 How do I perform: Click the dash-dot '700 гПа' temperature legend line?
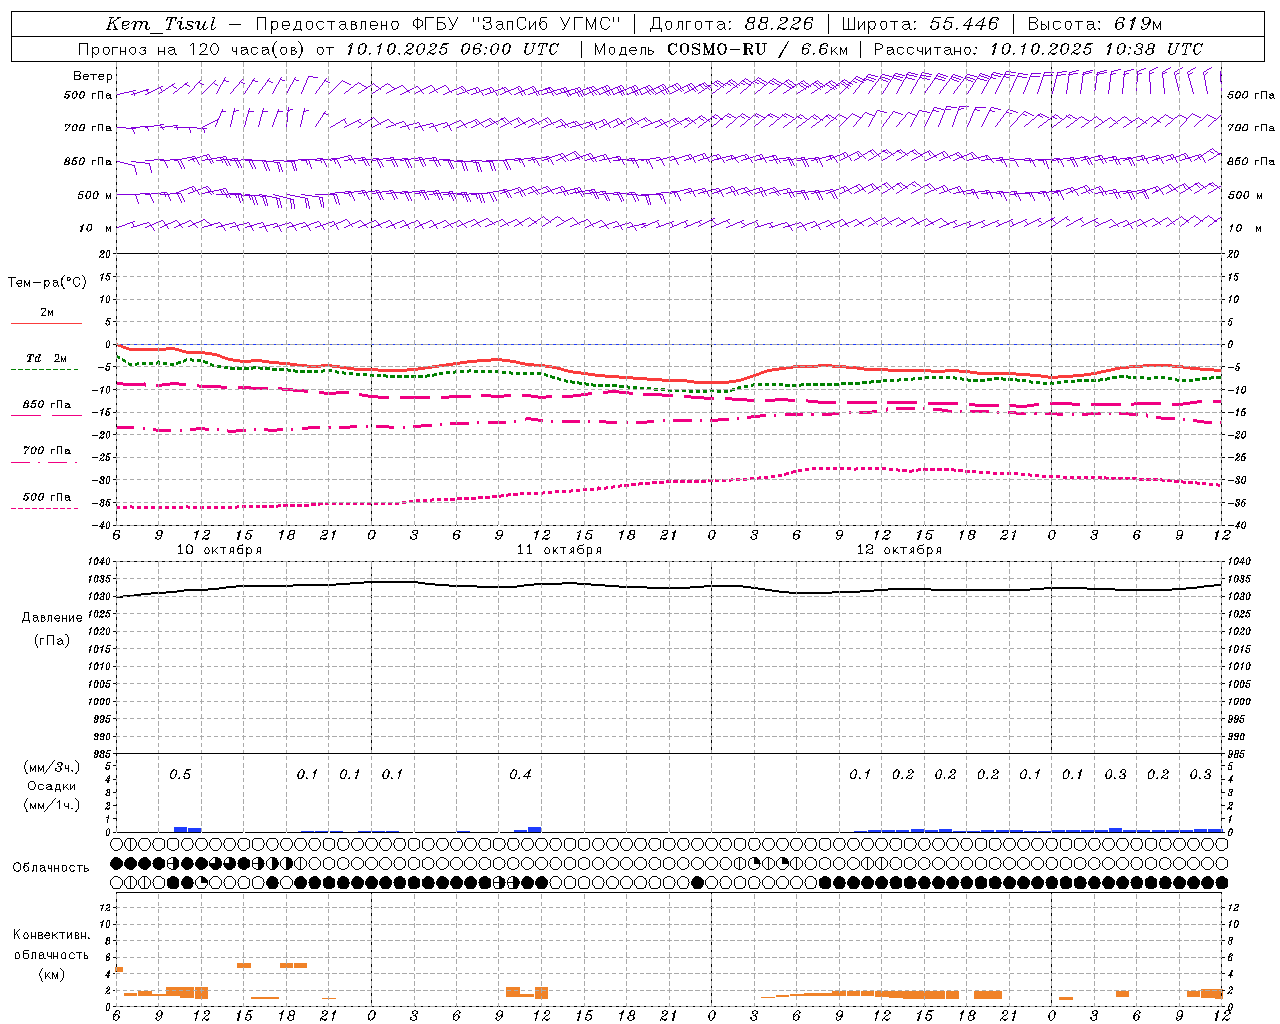(x=44, y=463)
